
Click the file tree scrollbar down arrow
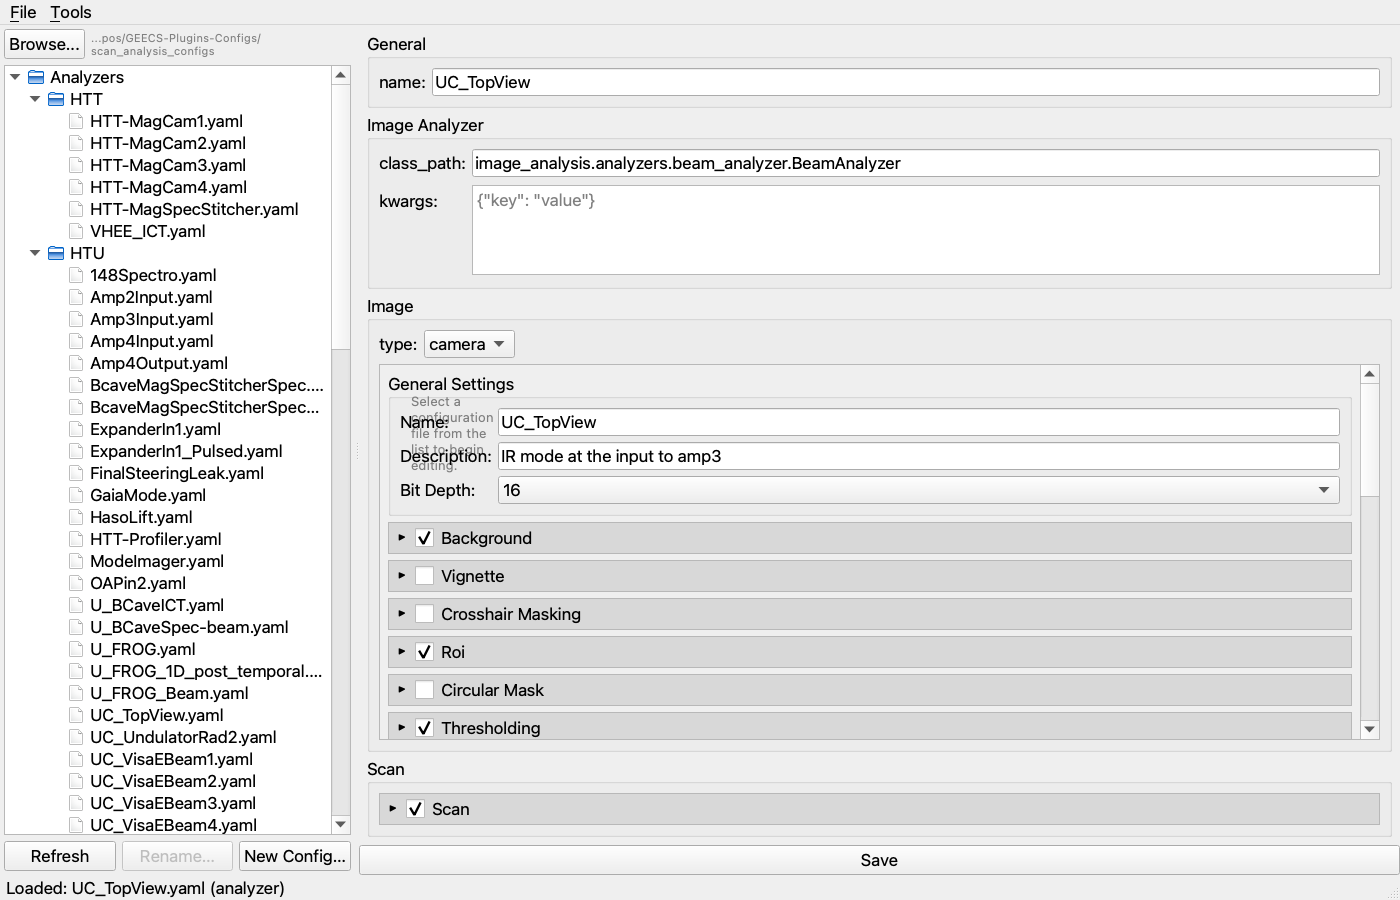[x=341, y=825]
